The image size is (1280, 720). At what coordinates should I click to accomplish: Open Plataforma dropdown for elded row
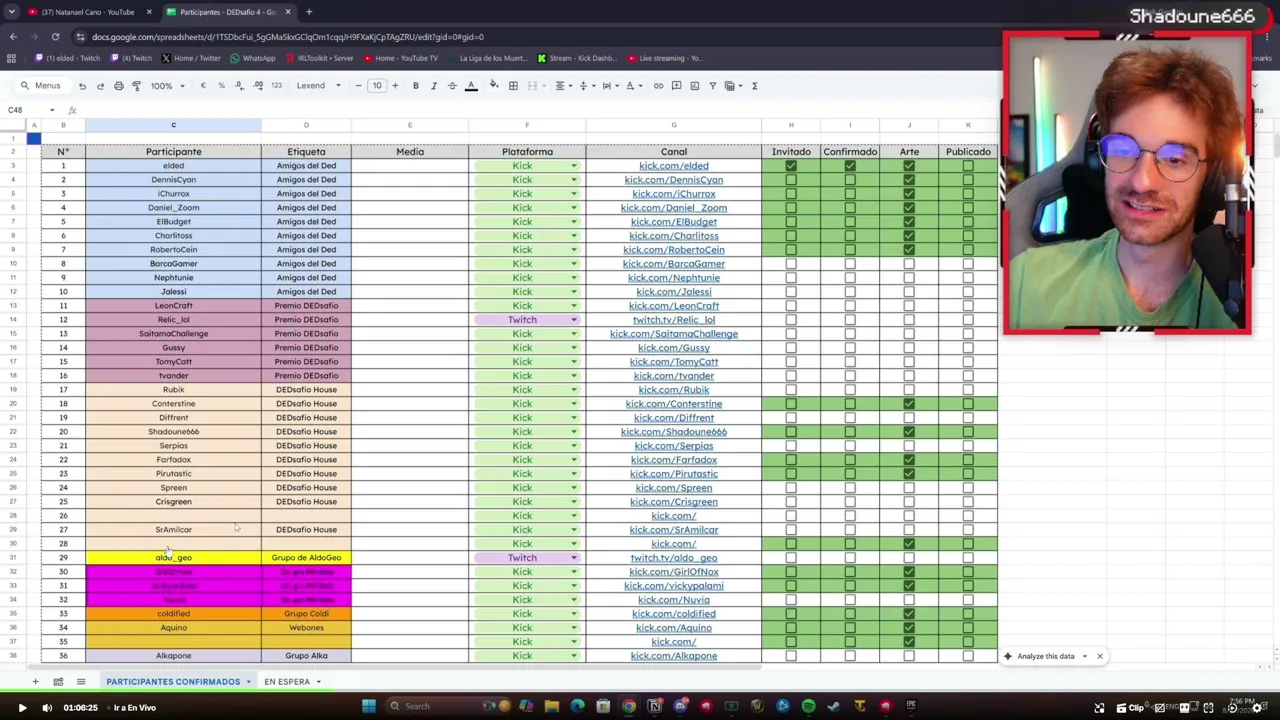(x=574, y=166)
